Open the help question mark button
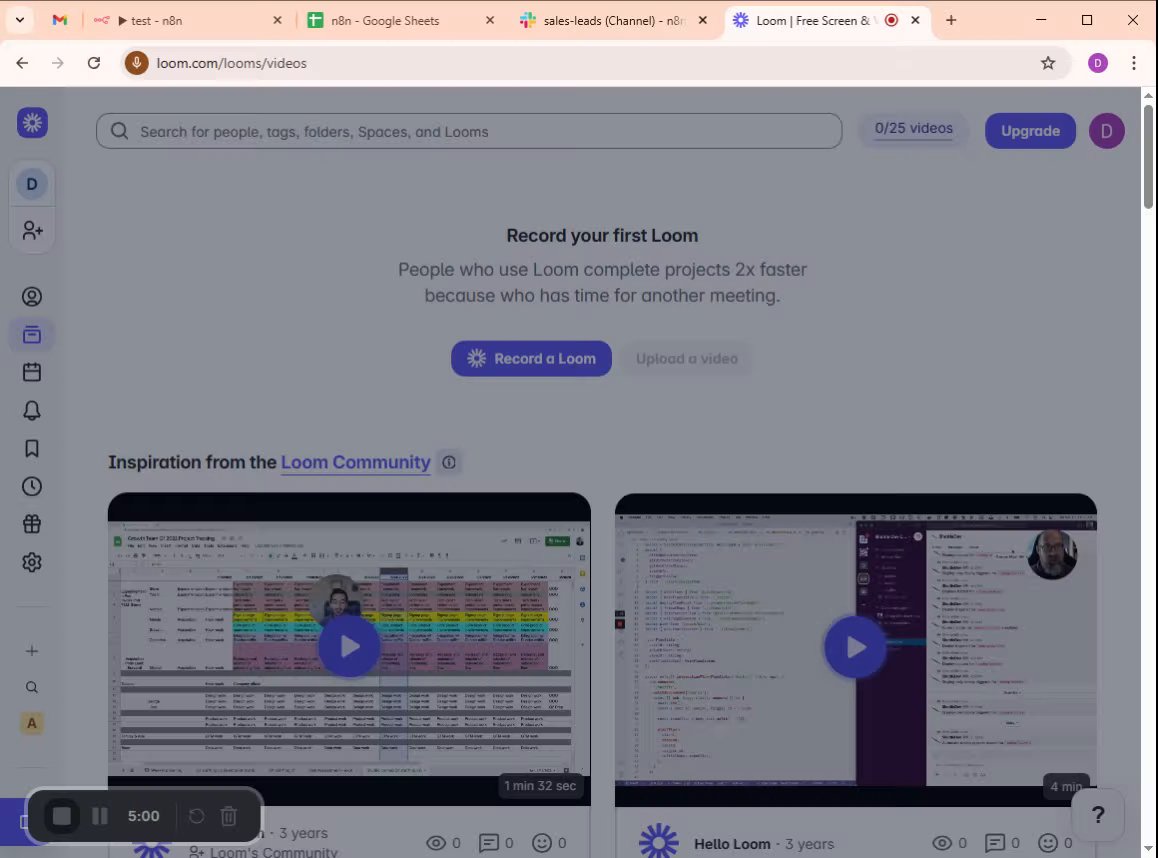 [x=1098, y=814]
